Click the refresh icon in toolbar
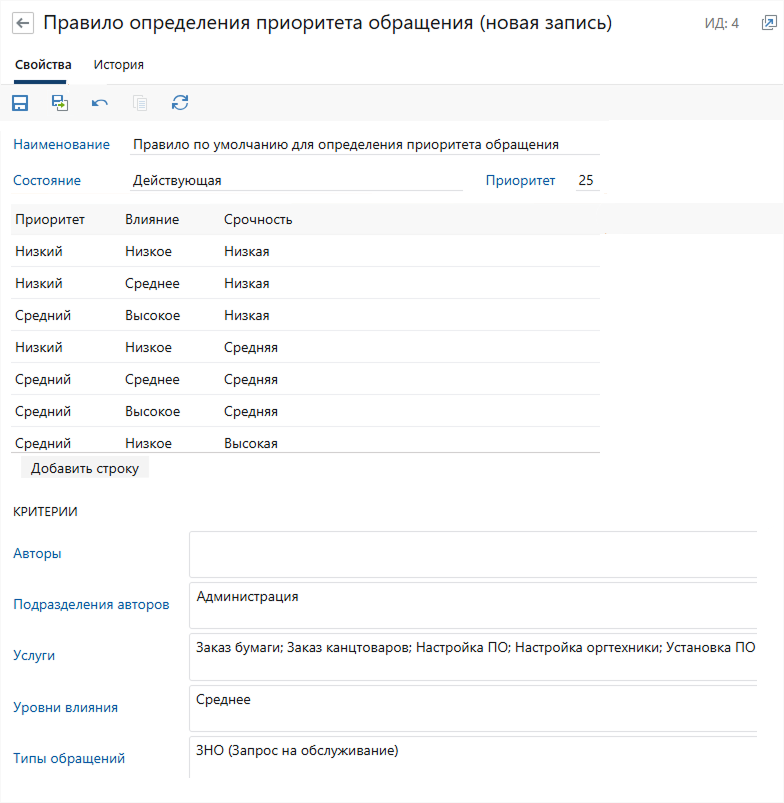 coord(180,103)
